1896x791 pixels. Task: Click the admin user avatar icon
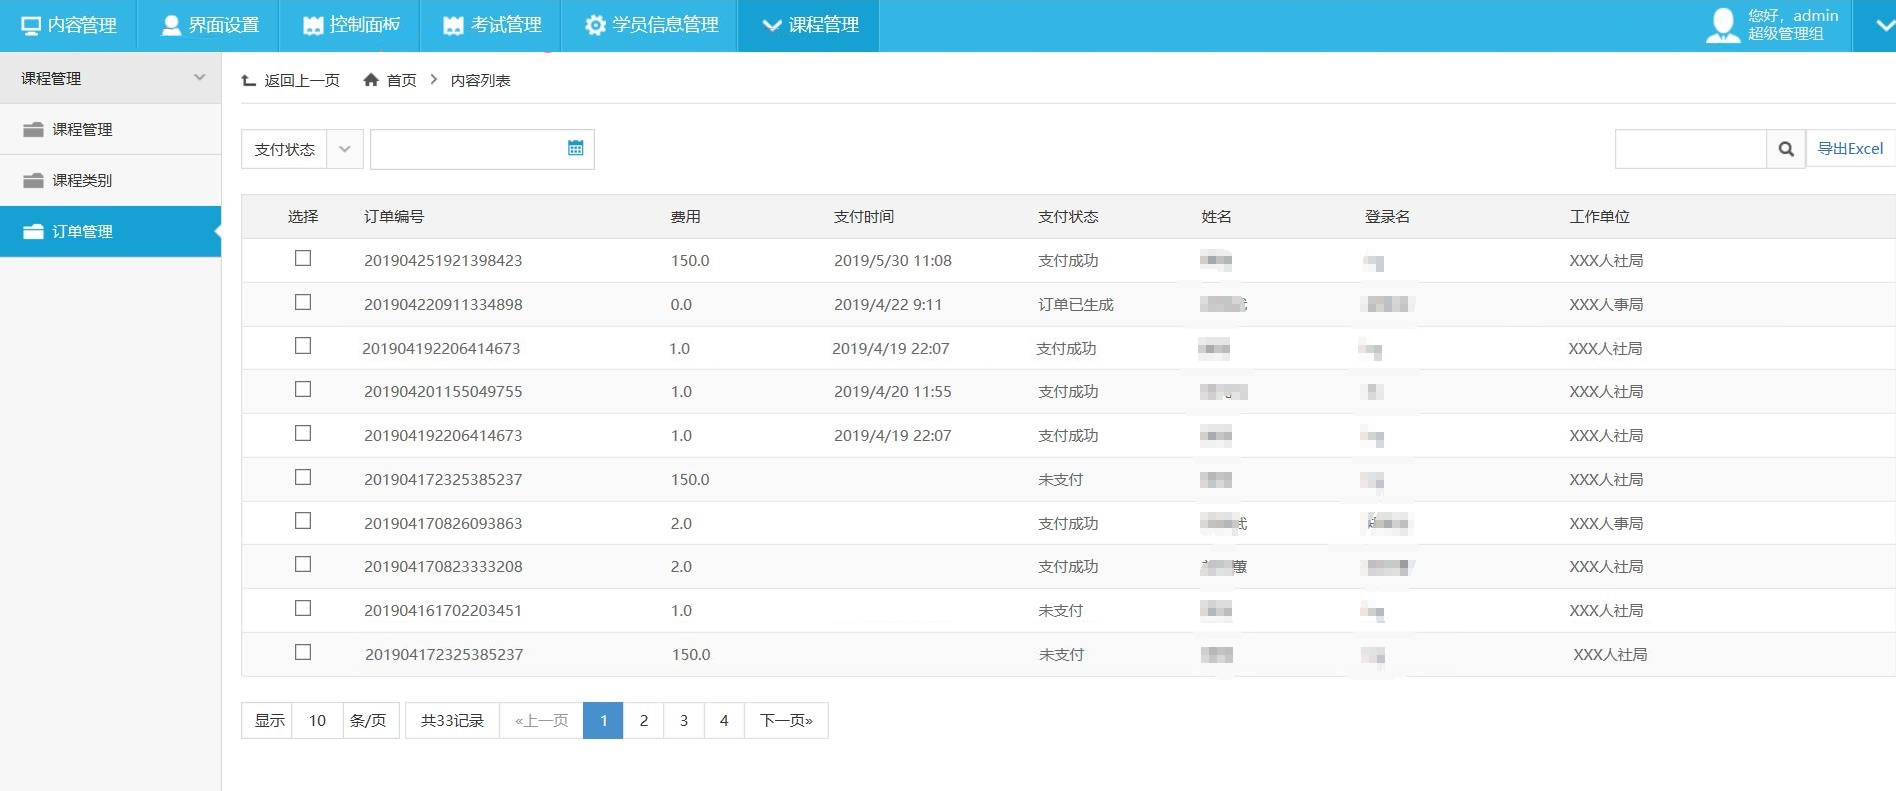tap(1722, 25)
